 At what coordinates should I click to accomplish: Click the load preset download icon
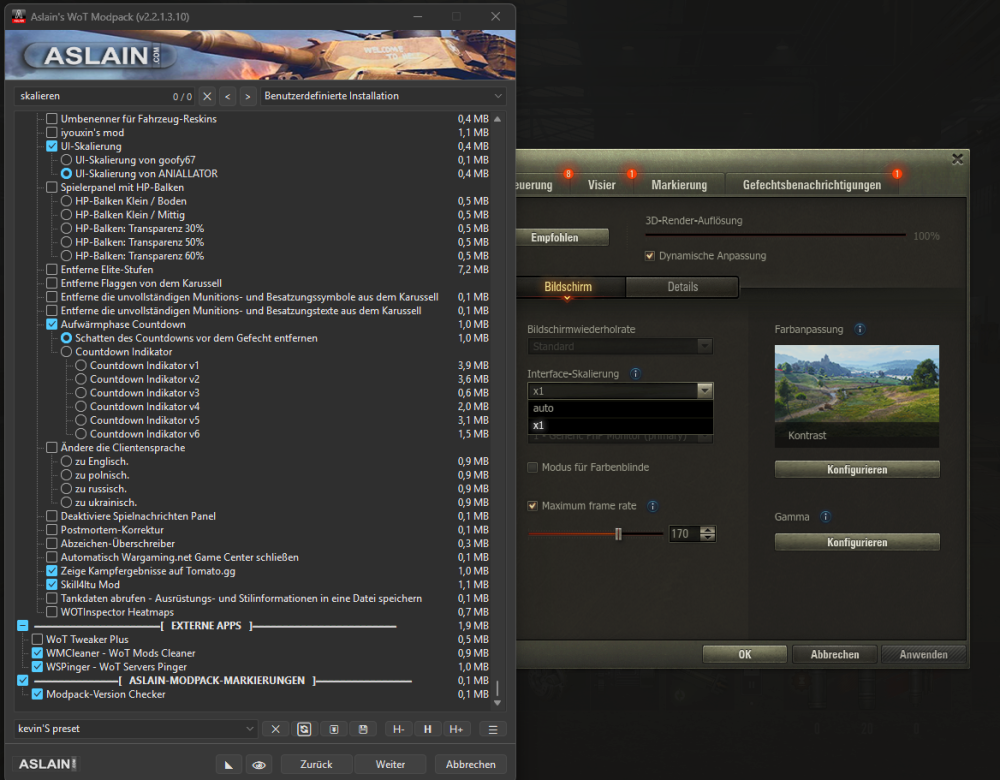point(334,729)
